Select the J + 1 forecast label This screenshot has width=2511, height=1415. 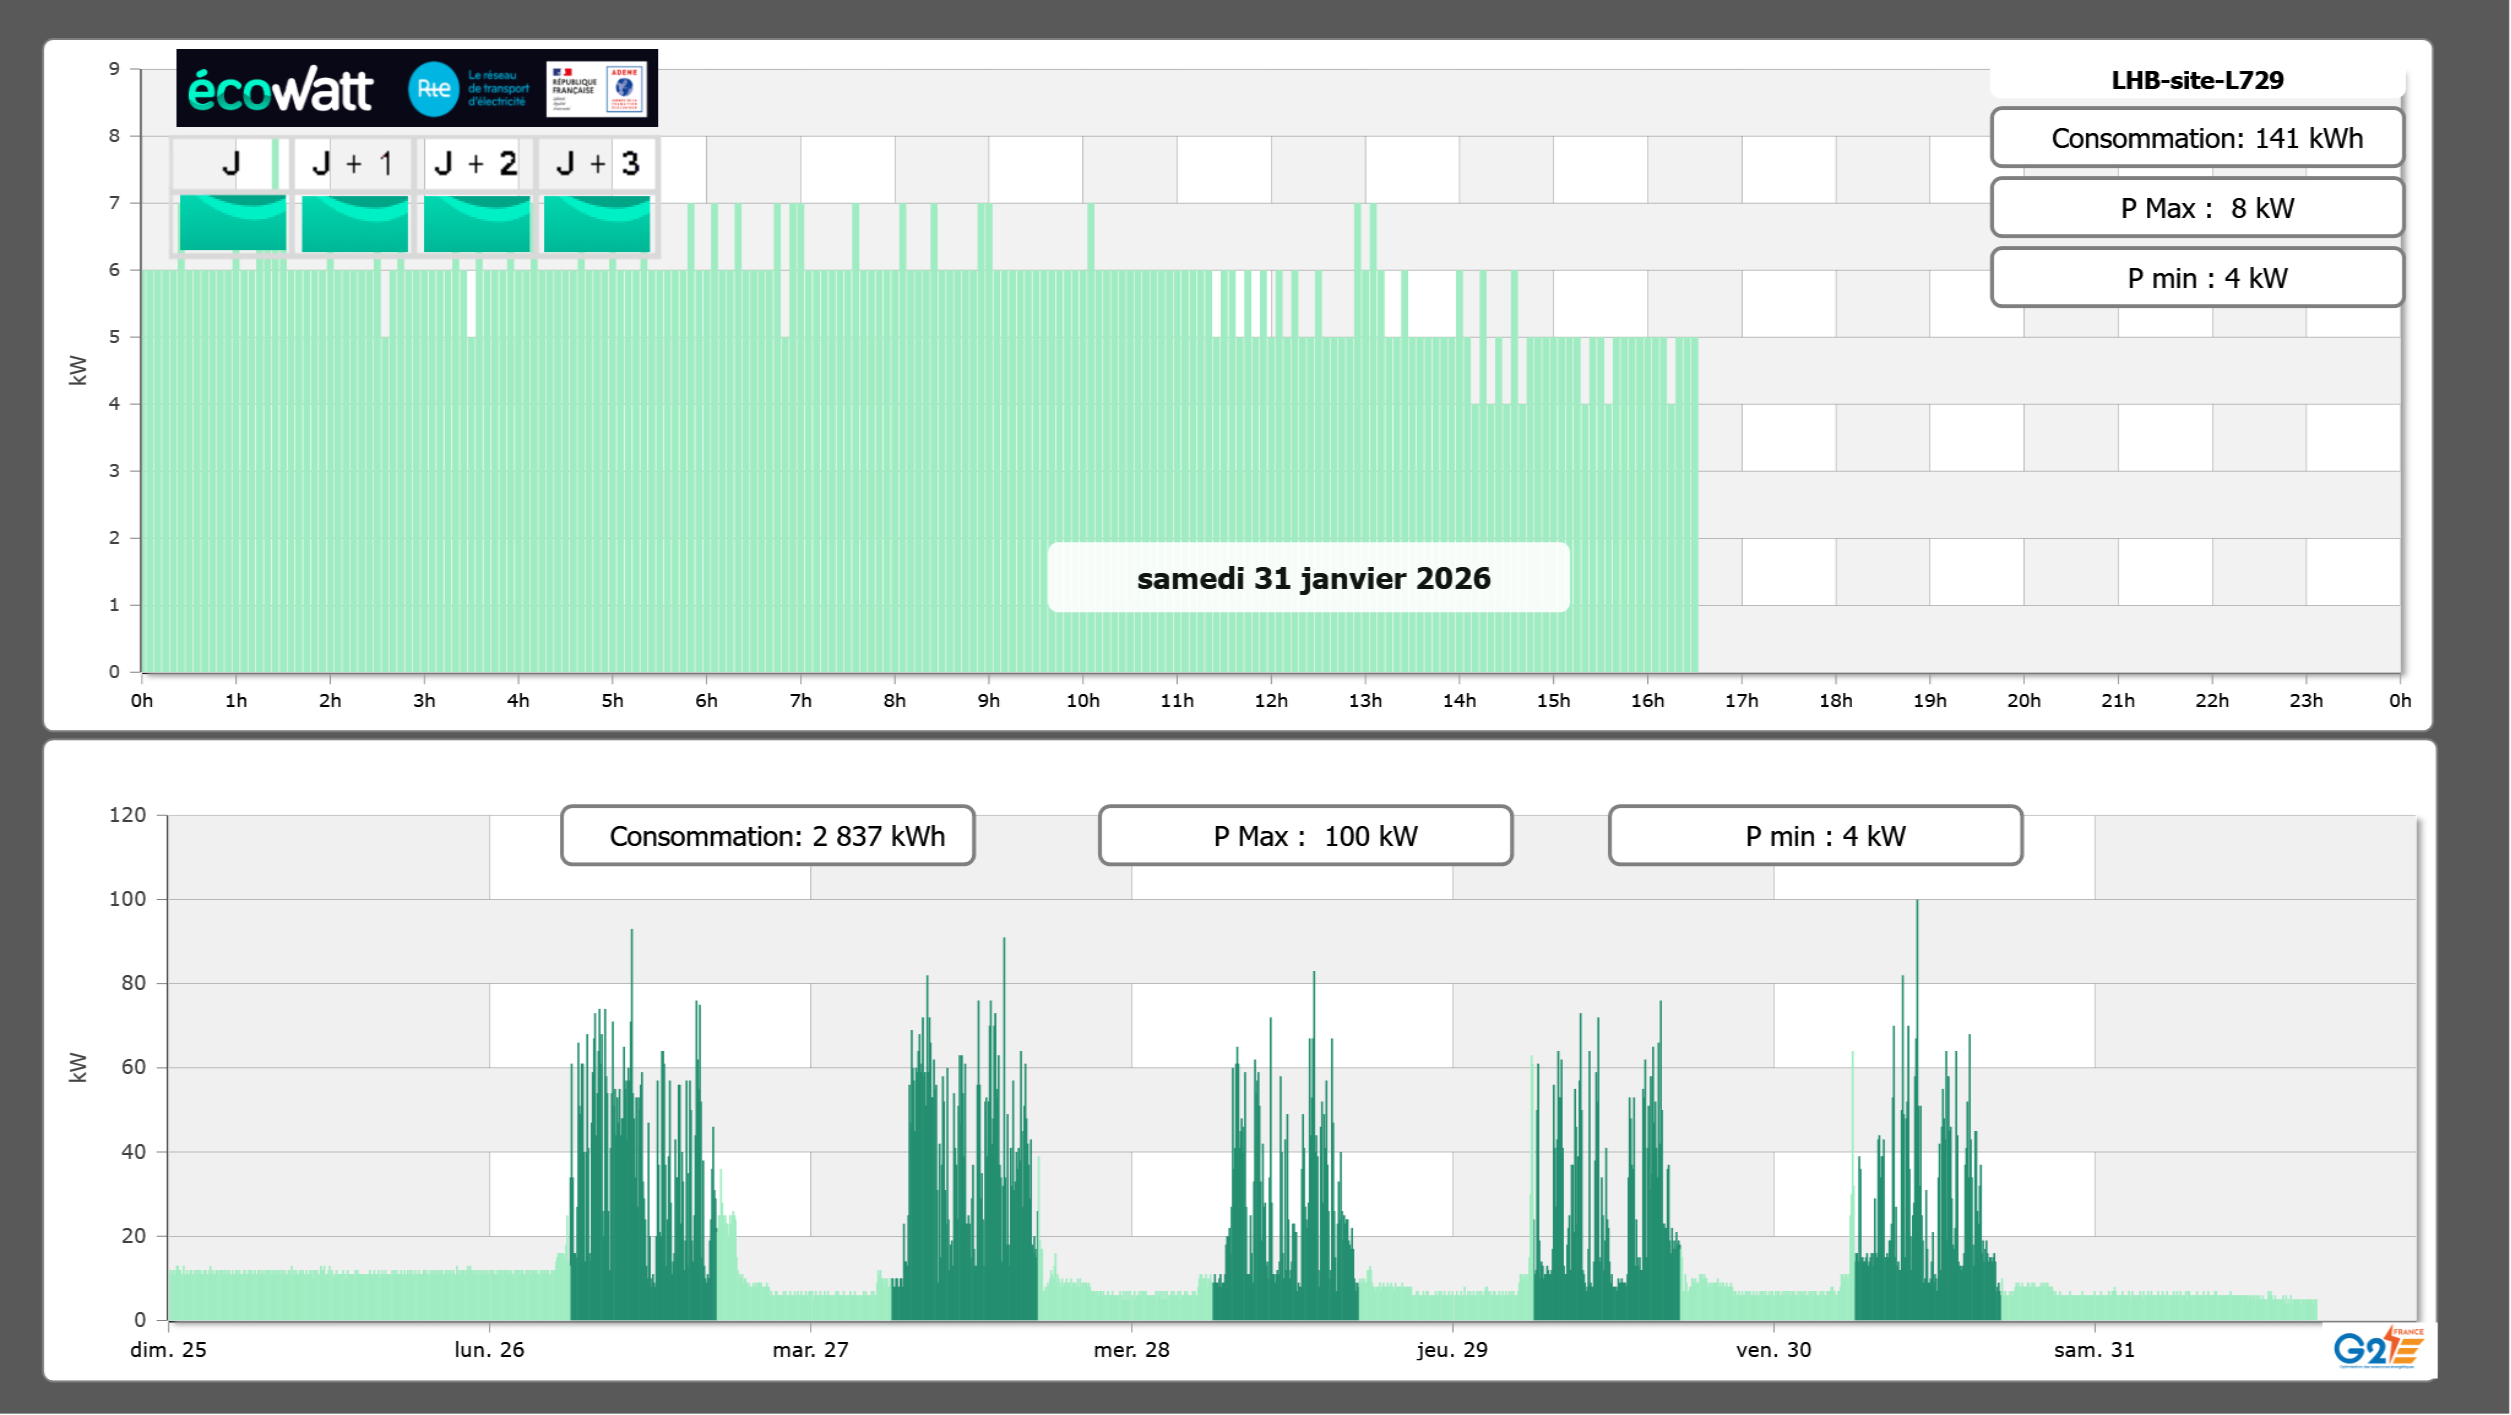click(x=353, y=163)
